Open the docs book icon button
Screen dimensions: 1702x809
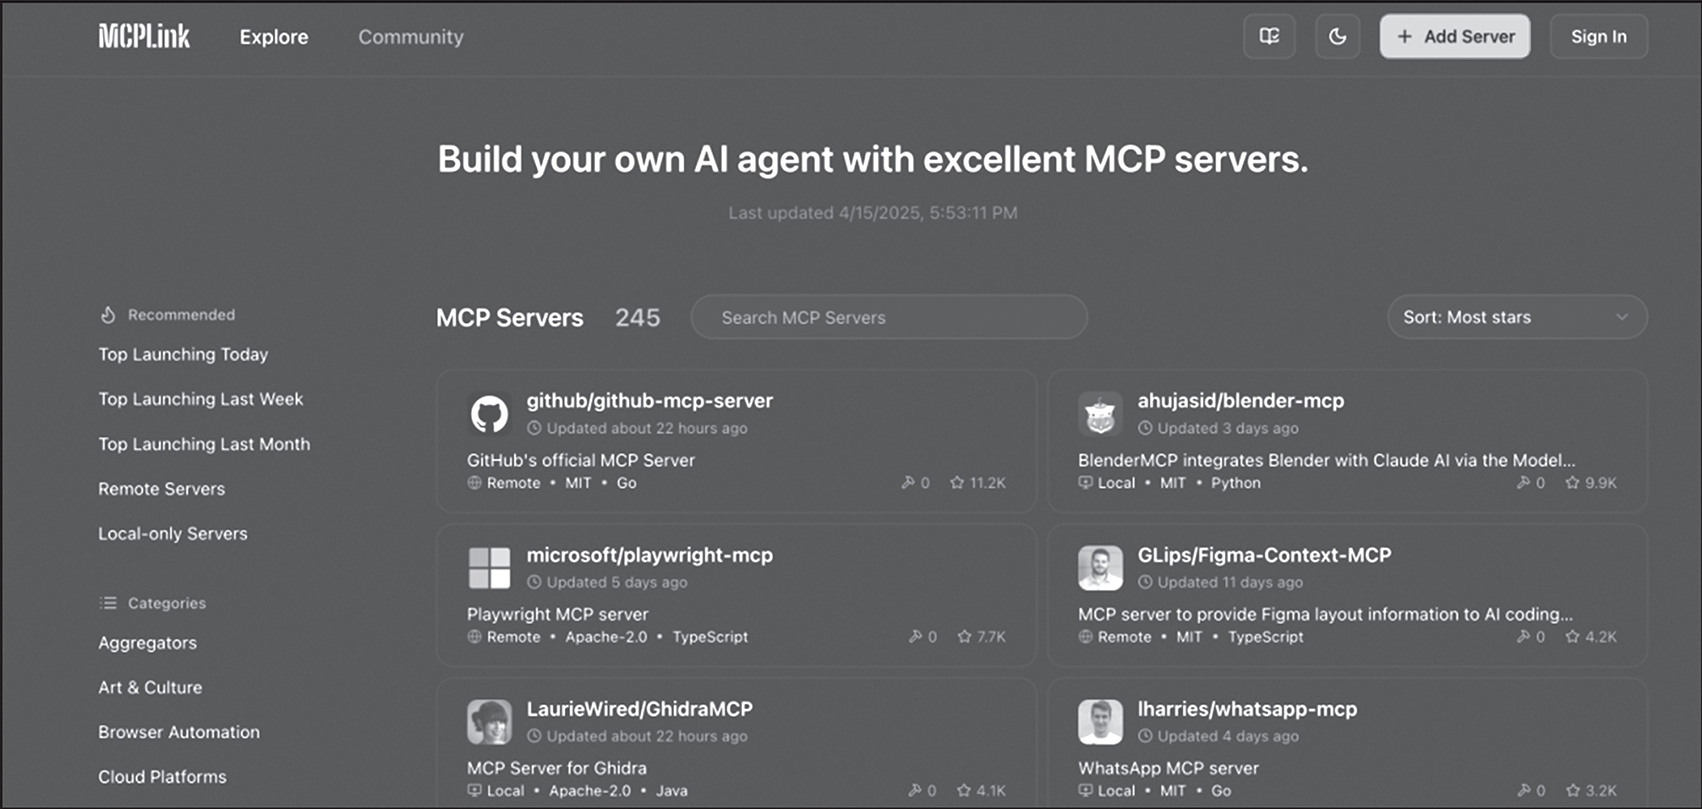[1269, 37]
